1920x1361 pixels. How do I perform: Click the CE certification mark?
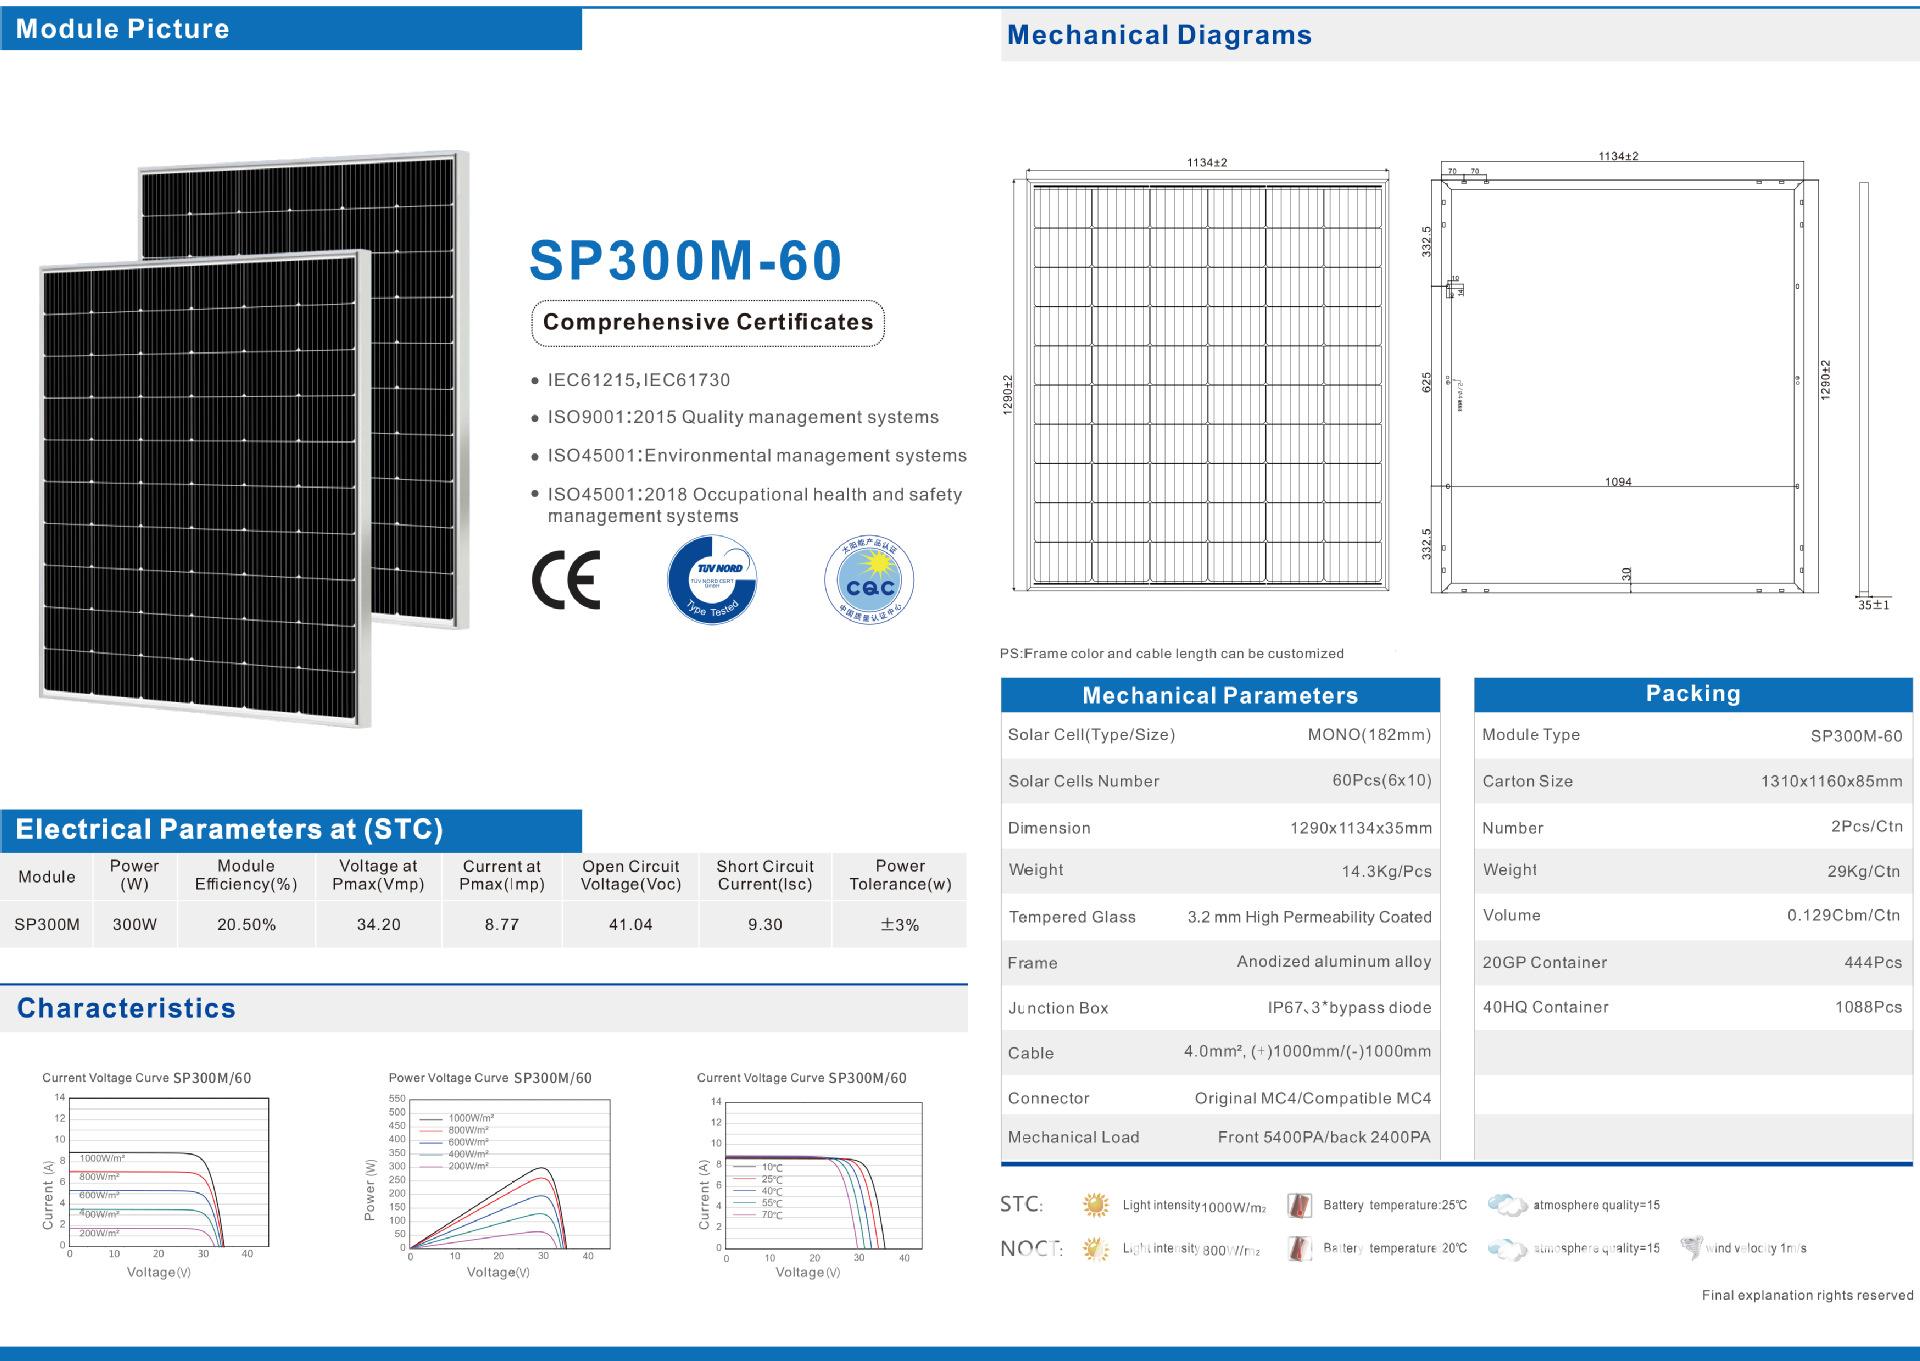[566, 580]
